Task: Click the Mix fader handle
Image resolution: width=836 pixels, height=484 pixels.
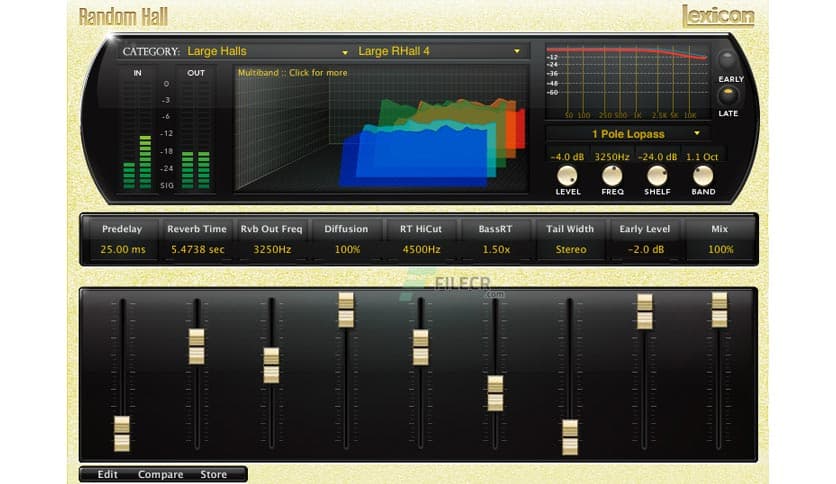Action: [719, 310]
